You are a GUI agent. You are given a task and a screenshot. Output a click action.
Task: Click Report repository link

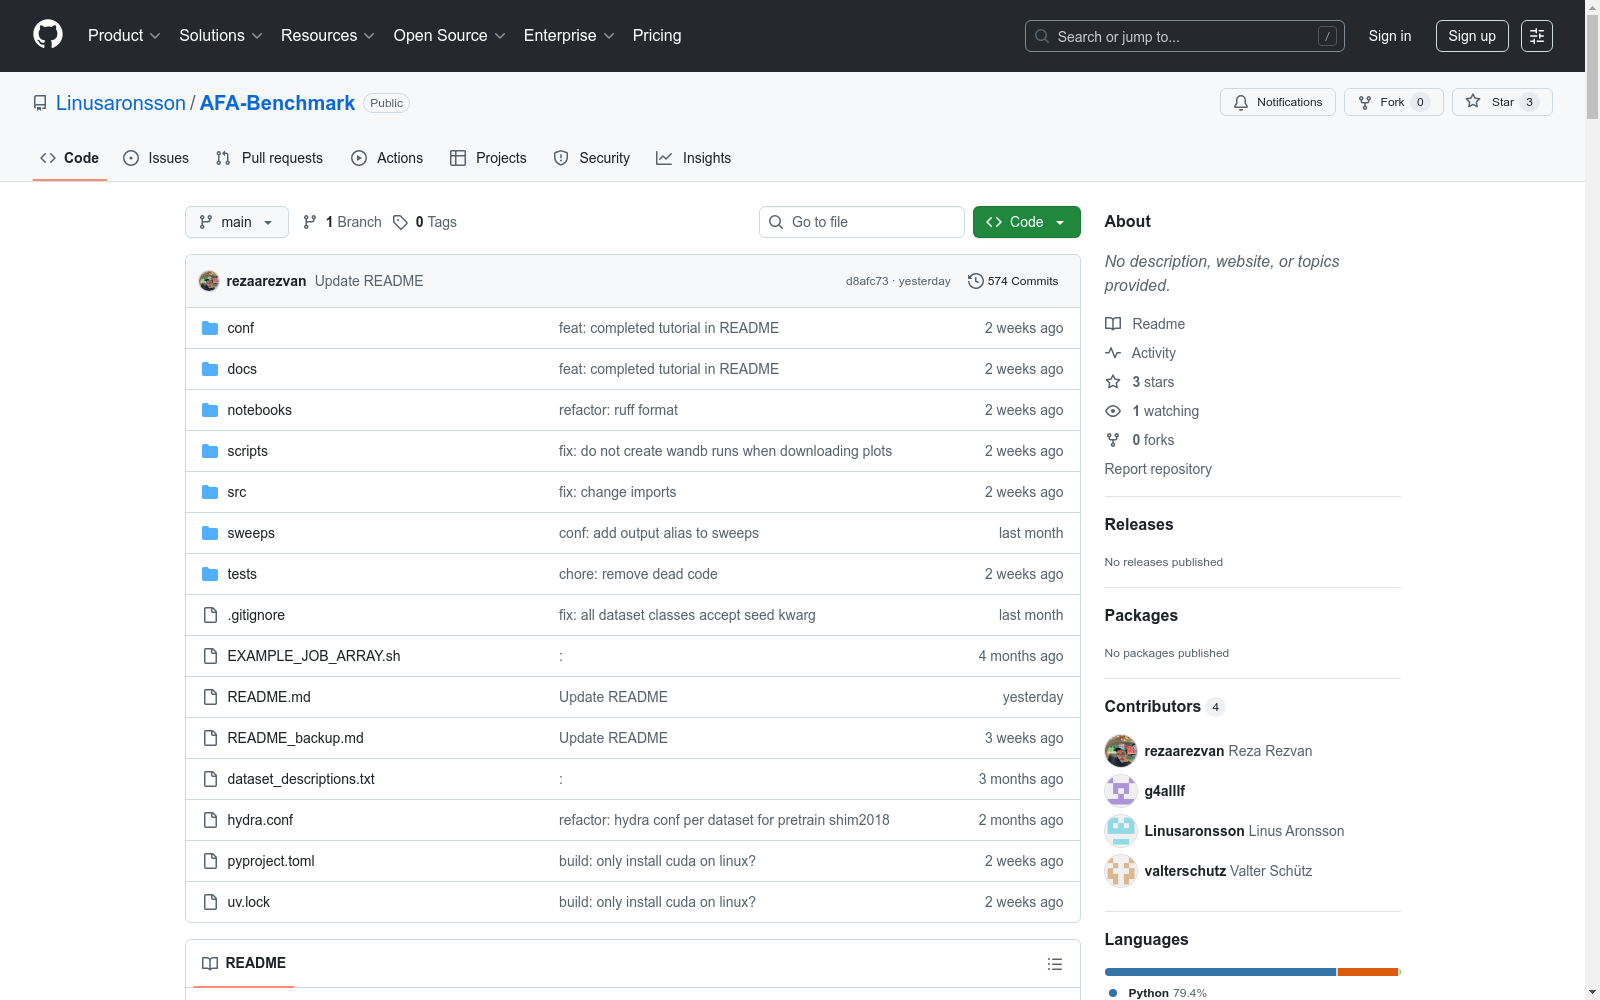pos(1158,469)
